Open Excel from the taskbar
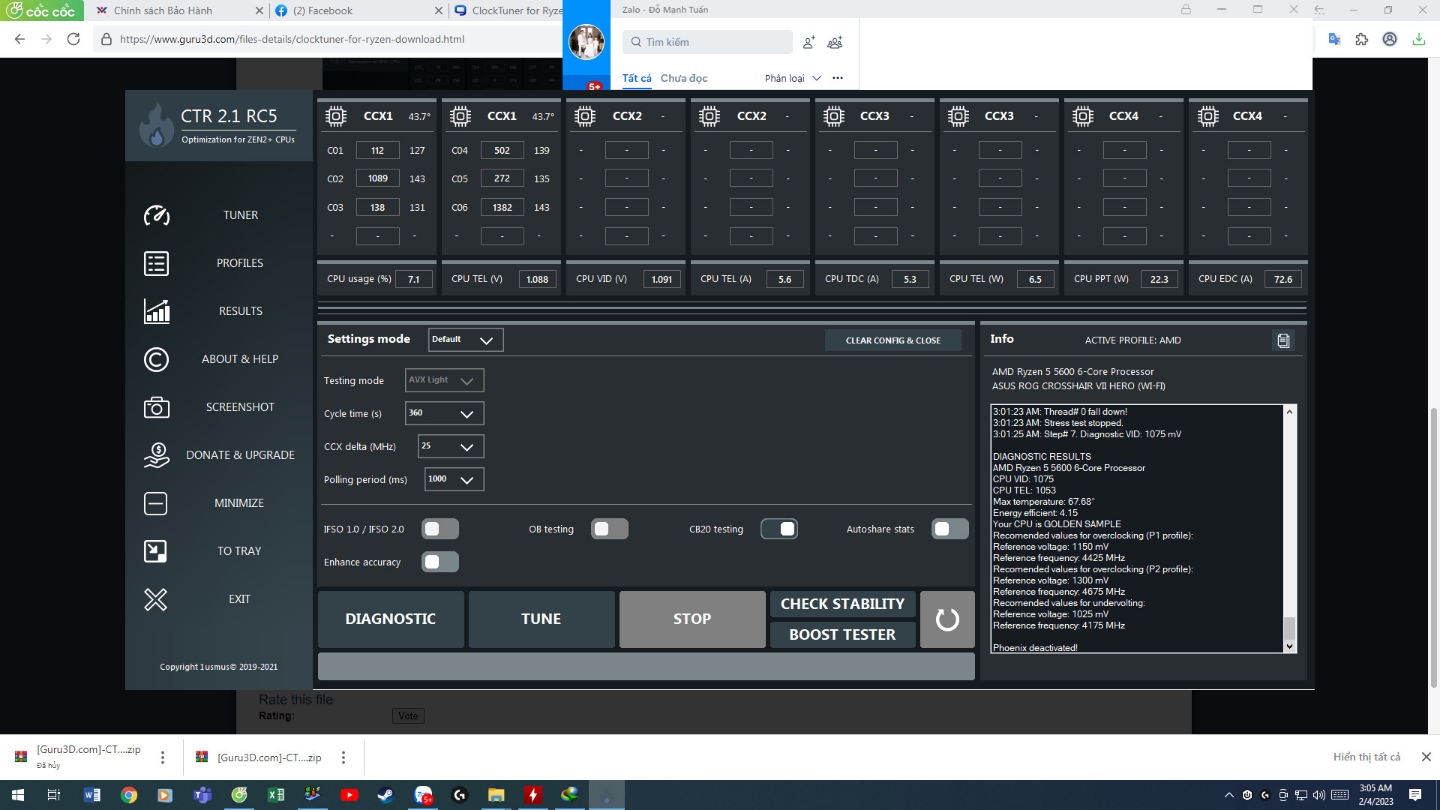This screenshot has width=1440, height=810. 276,795
